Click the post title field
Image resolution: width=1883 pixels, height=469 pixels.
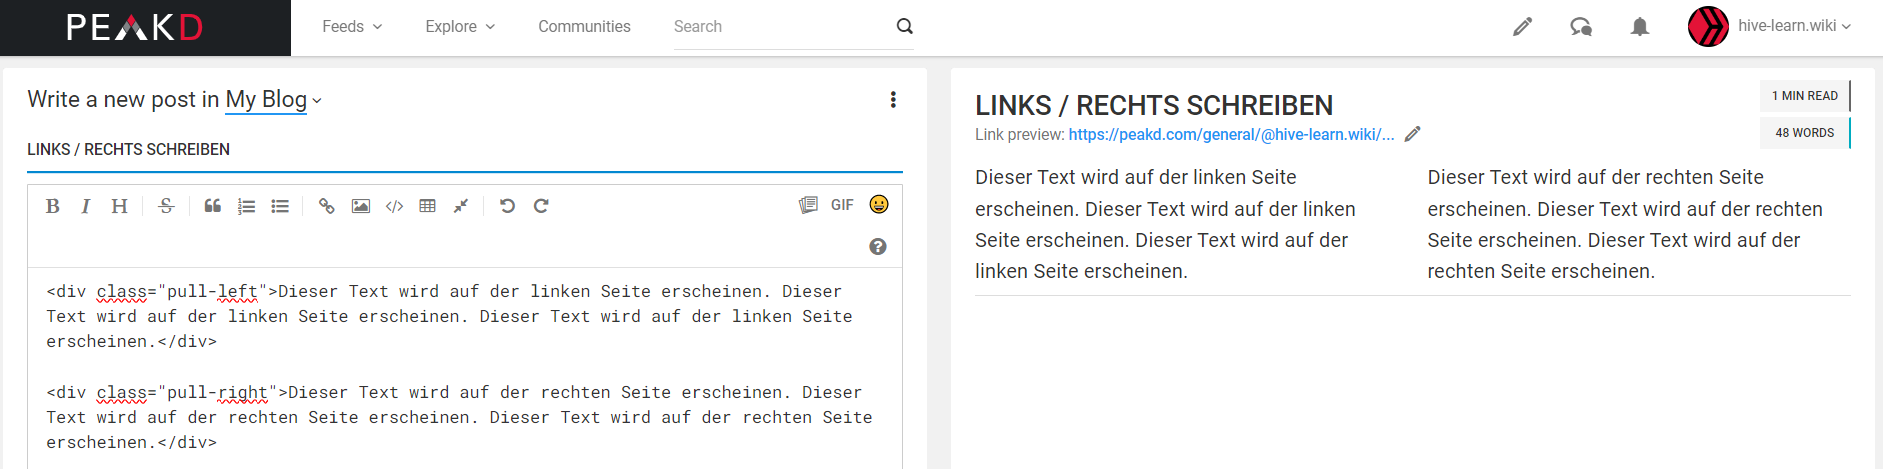coord(465,150)
